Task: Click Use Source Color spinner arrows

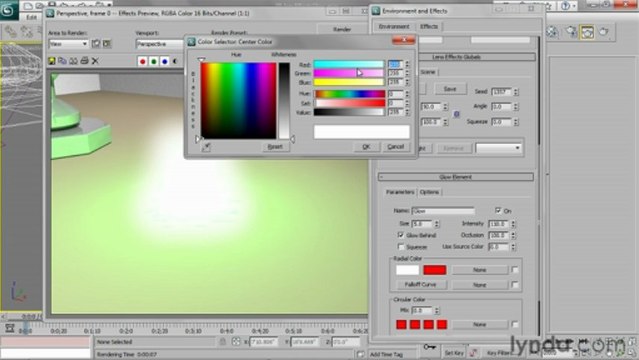Action: tap(513, 247)
